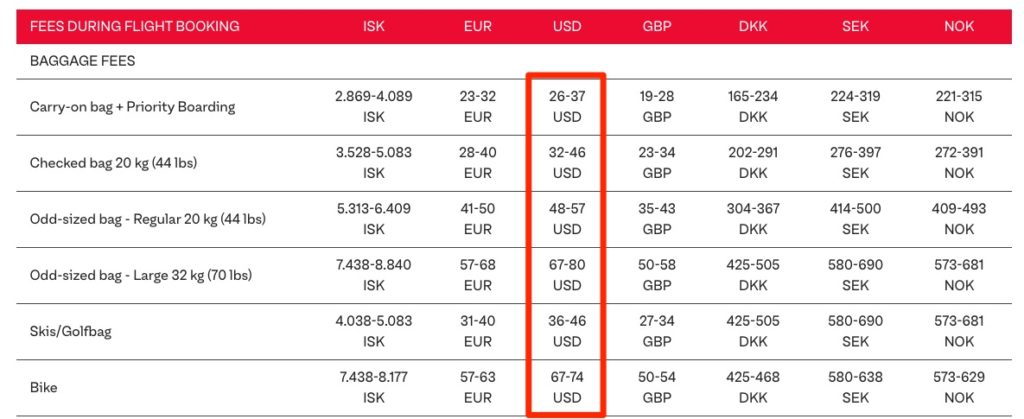Select "Odd-sized bag - Large 32 kg" label

click(x=144, y=274)
